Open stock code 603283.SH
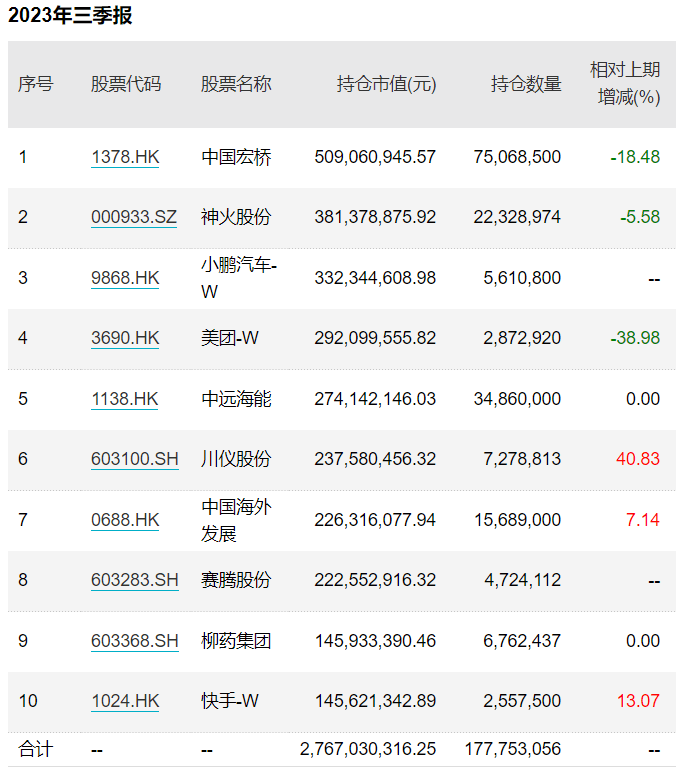This screenshot has width=676, height=773. [x=134, y=580]
